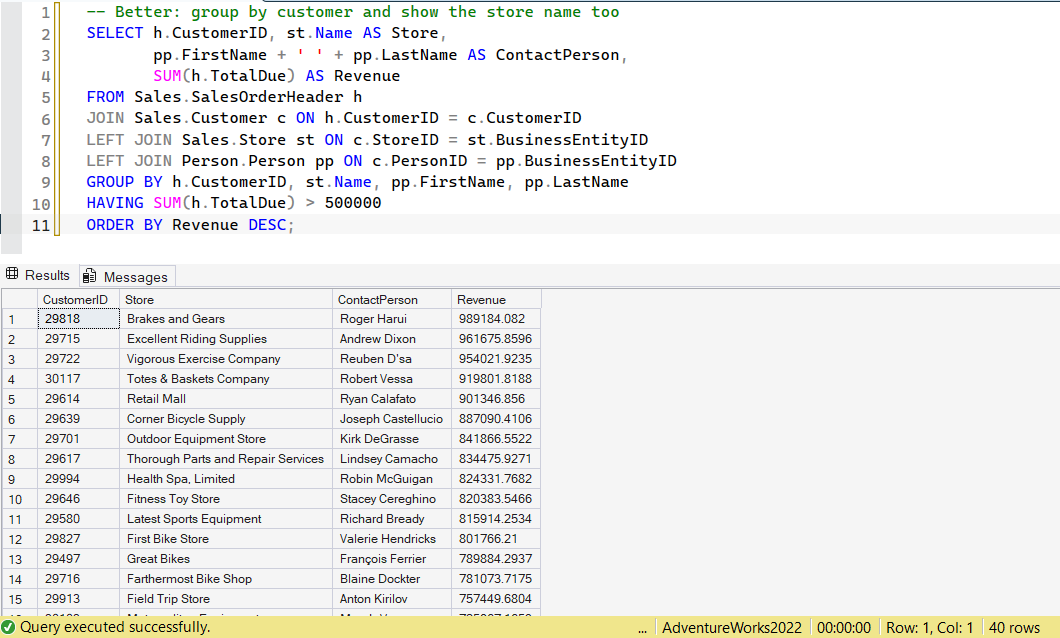1060x638 pixels.
Task: Place cursor on the HAVING SUM line
Action: [234, 203]
